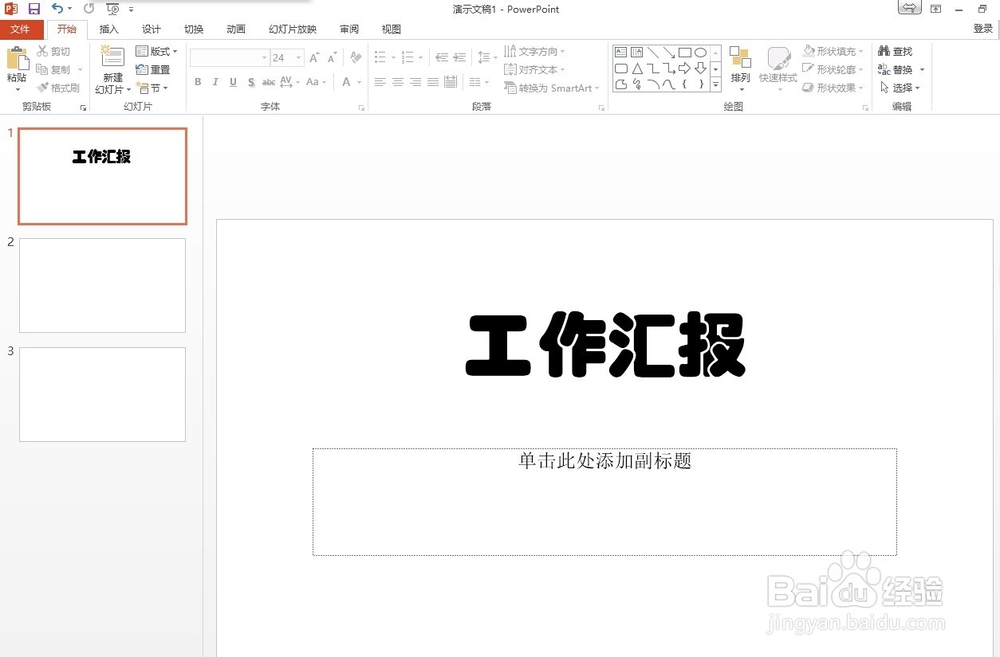Open the 文字方向 text direction dropdown

click(534, 51)
